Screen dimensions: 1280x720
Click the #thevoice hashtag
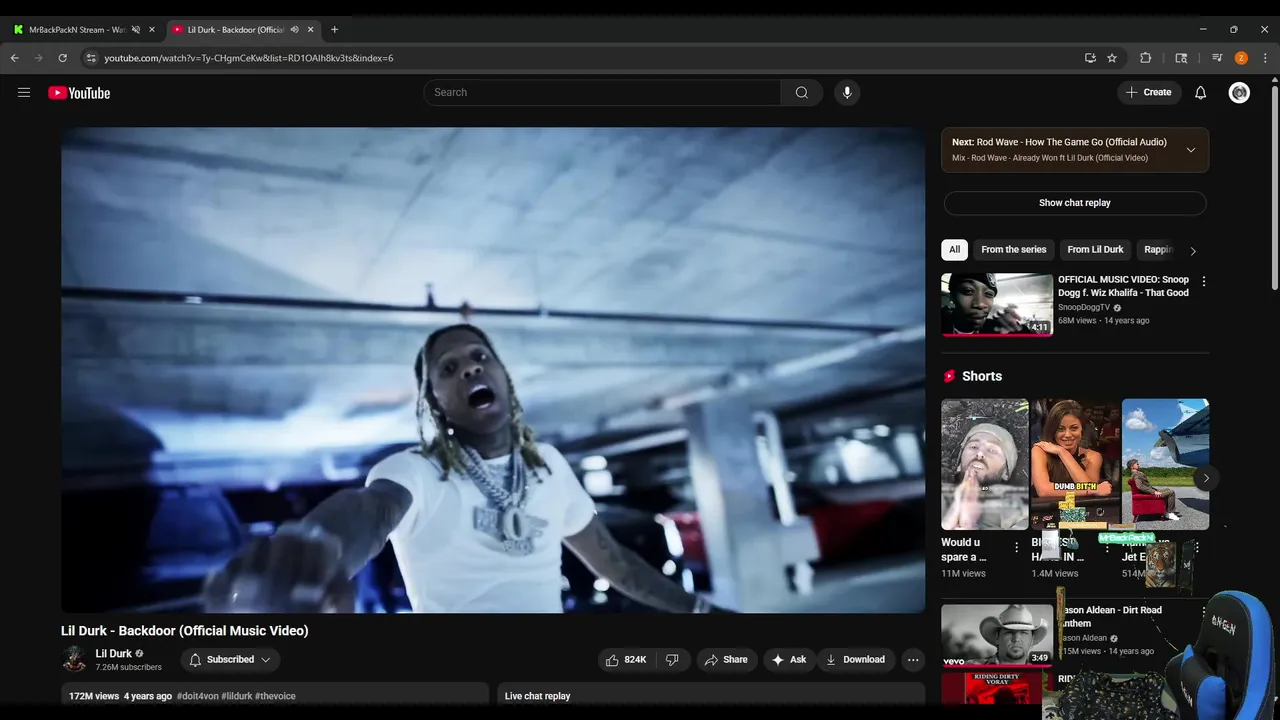(x=275, y=696)
